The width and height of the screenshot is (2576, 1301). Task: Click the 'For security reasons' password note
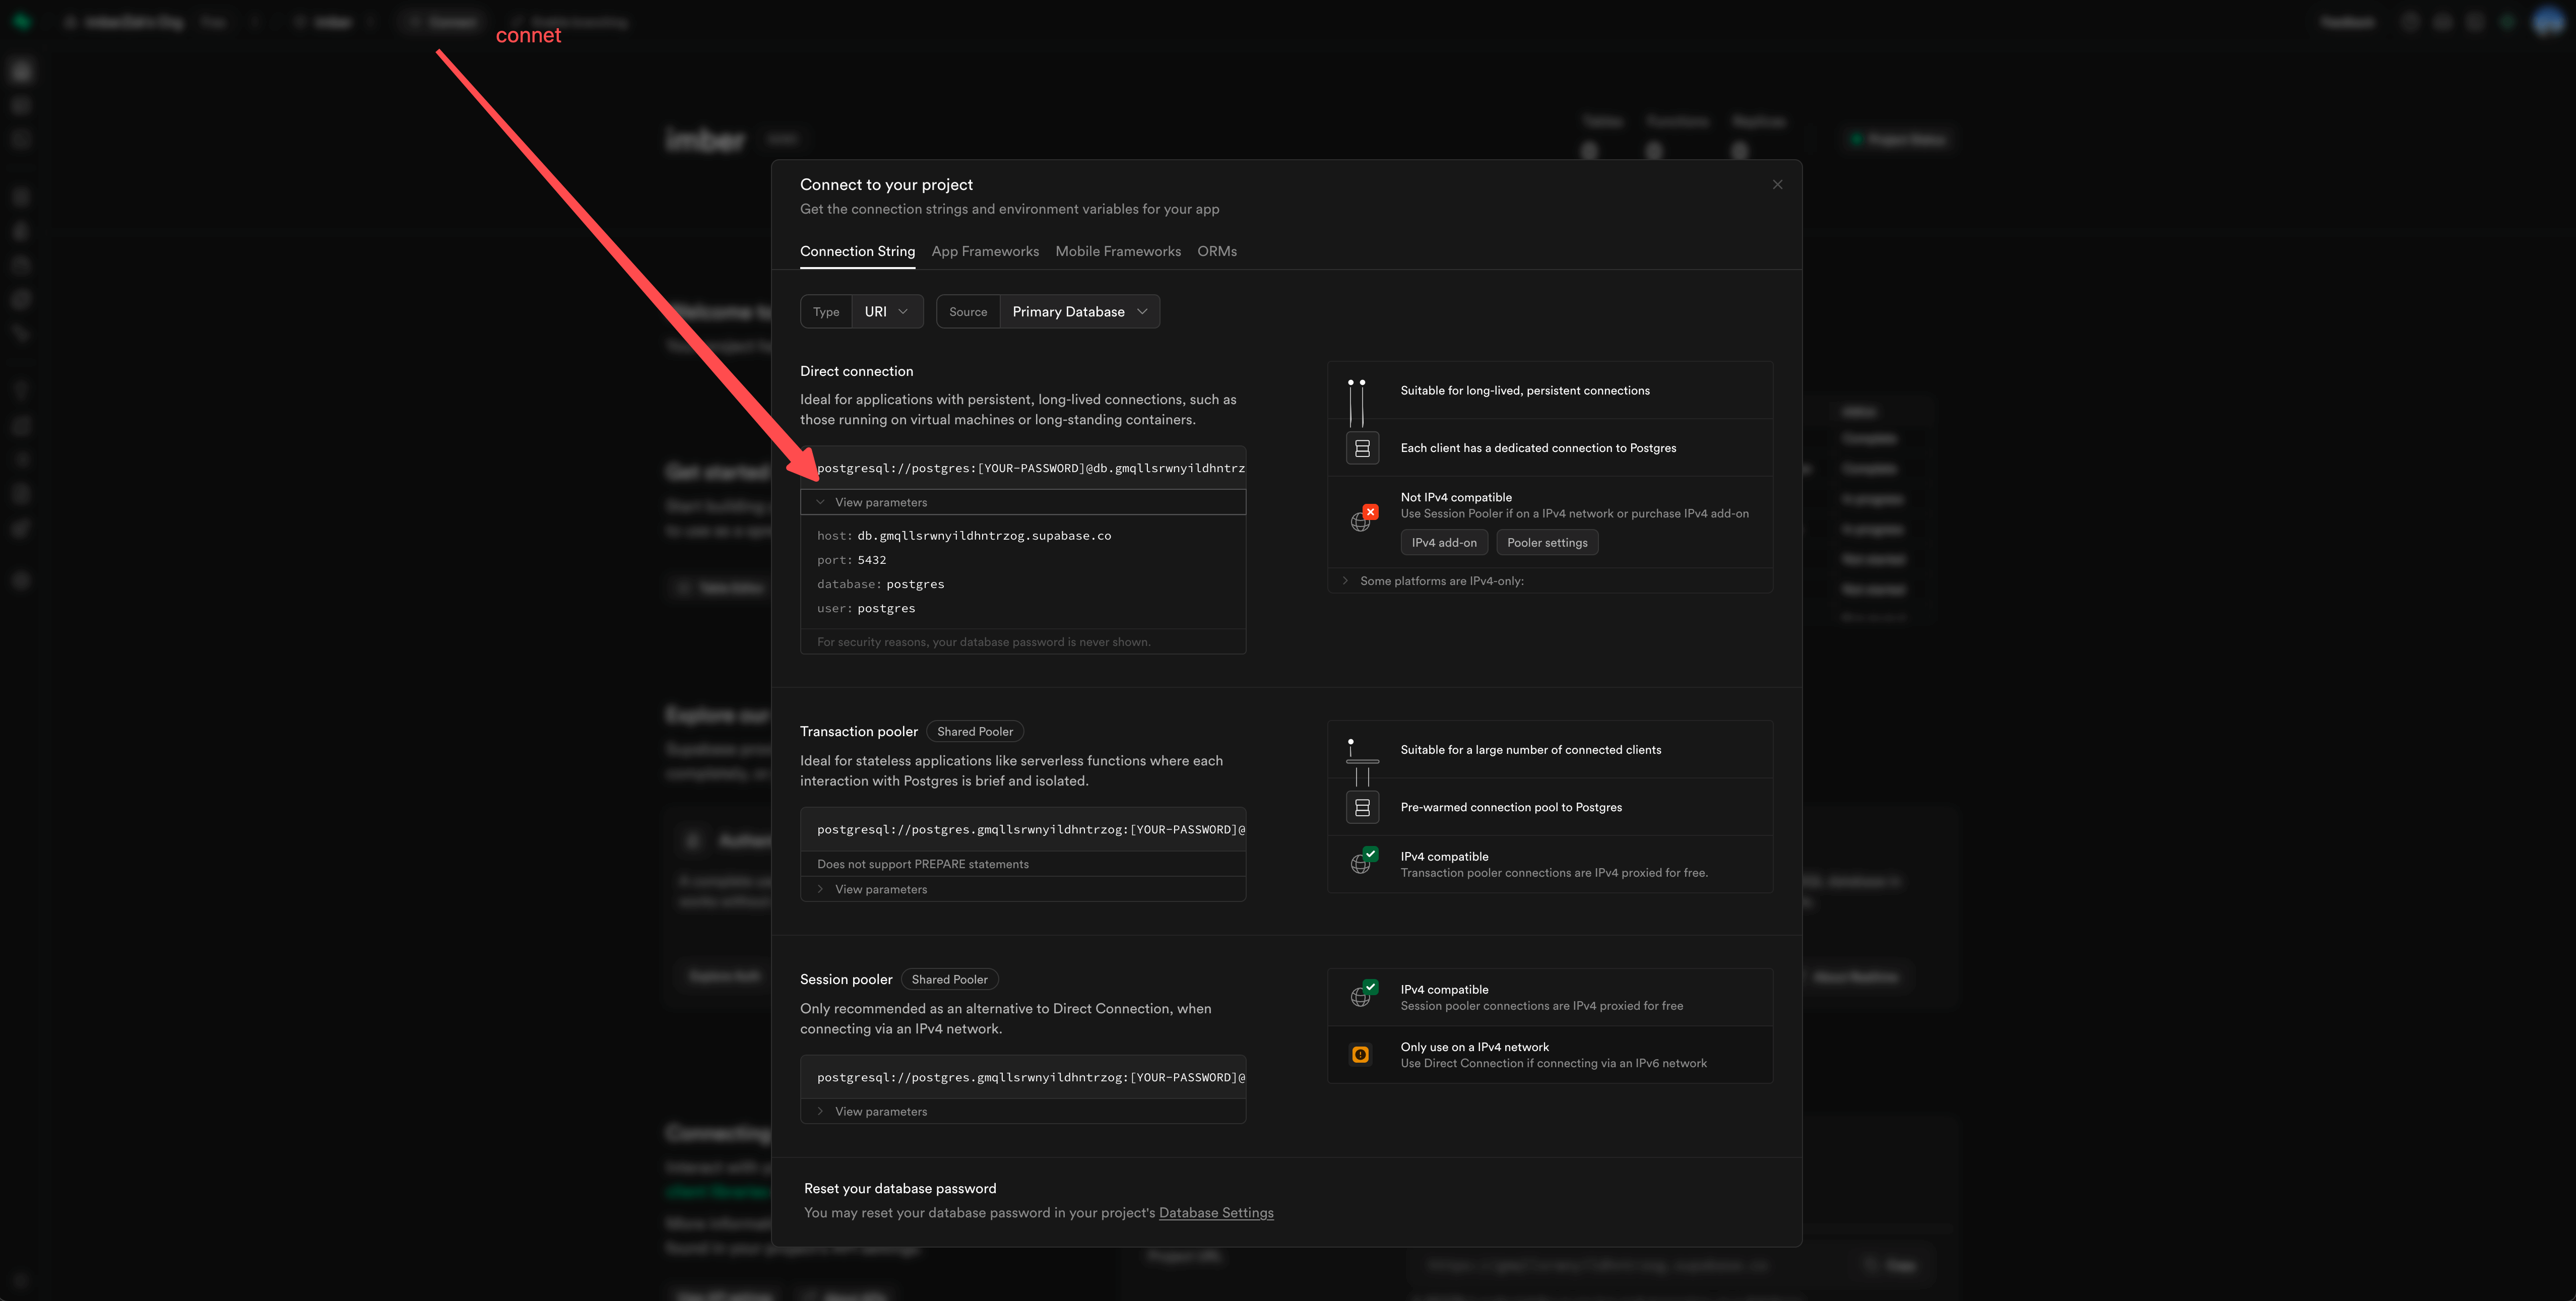click(983, 642)
